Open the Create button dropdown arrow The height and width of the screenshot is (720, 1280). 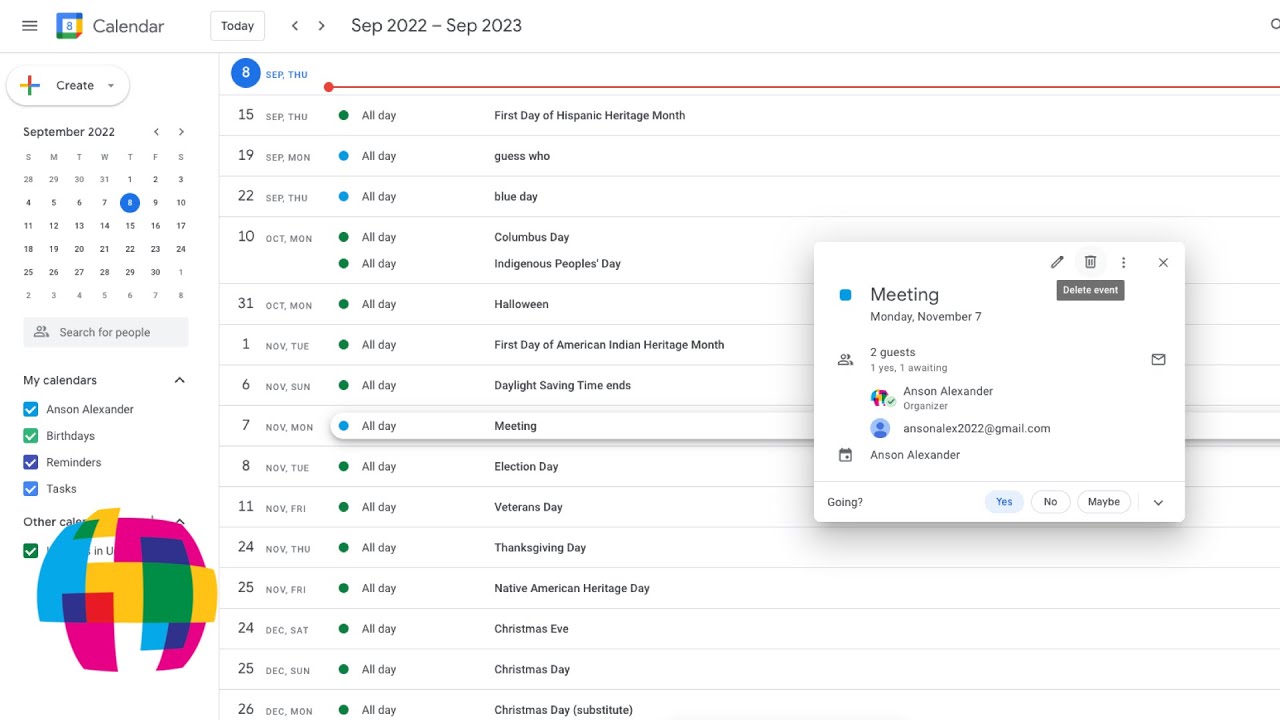111,86
